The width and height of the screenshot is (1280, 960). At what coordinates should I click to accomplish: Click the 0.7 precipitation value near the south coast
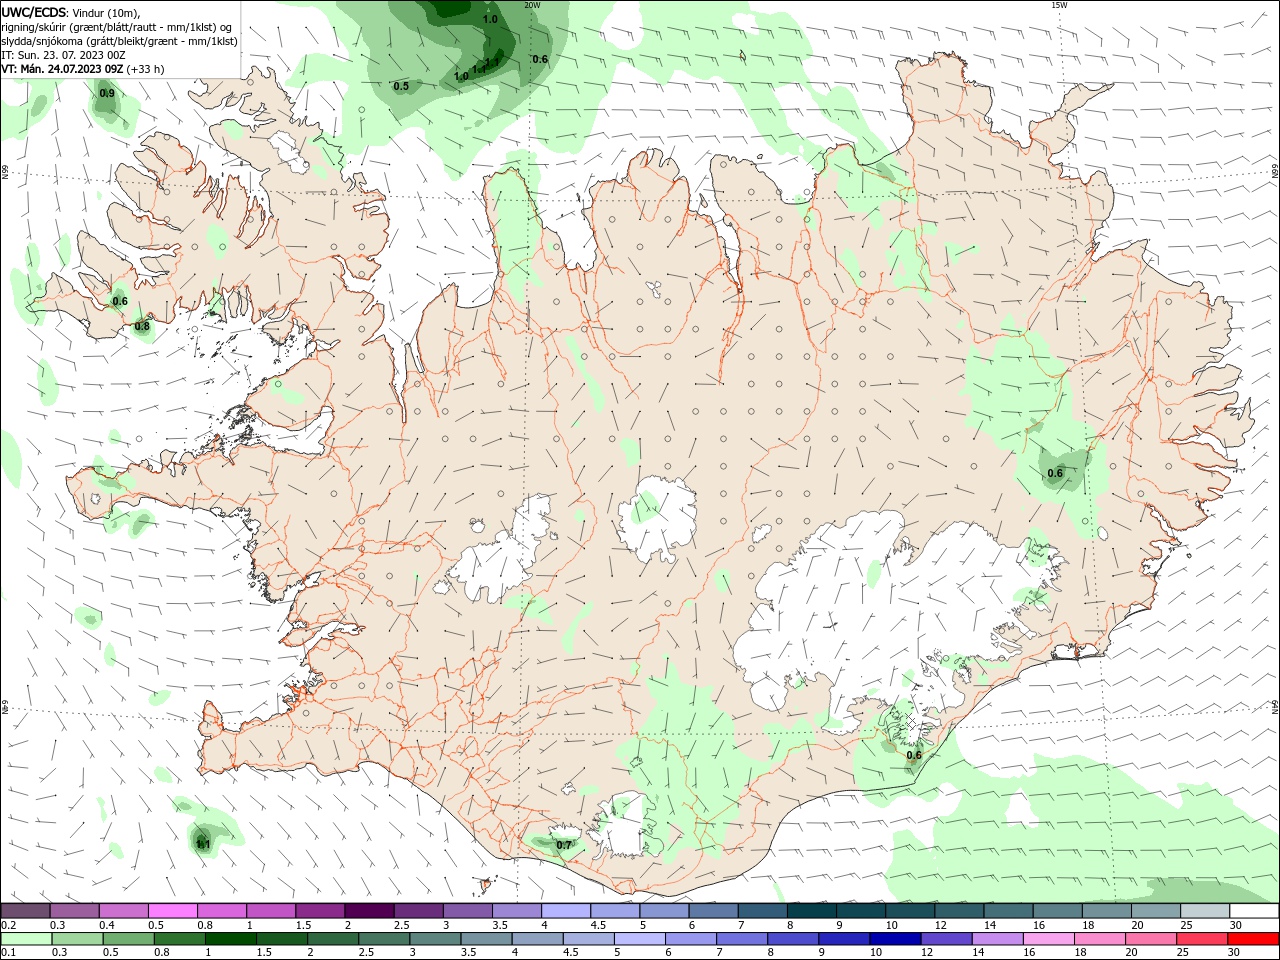tap(564, 845)
